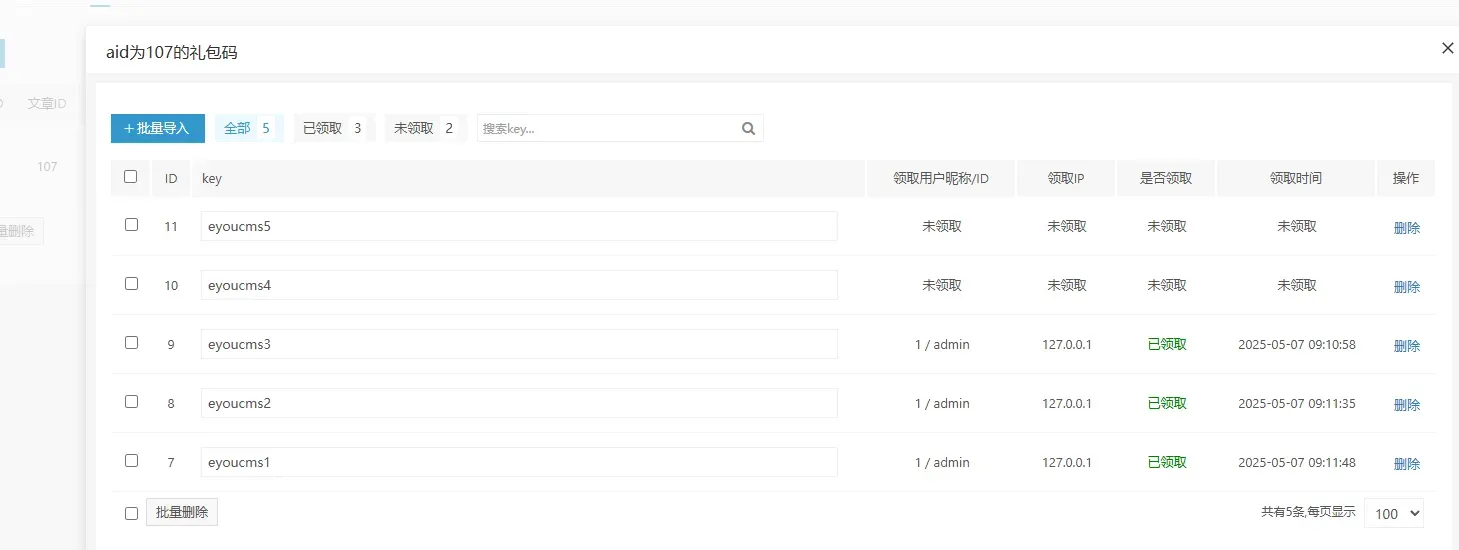Toggle the footer select-all checkbox
Image resolution: width=1459 pixels, height=550 pixels.
(x=131, y=513)
